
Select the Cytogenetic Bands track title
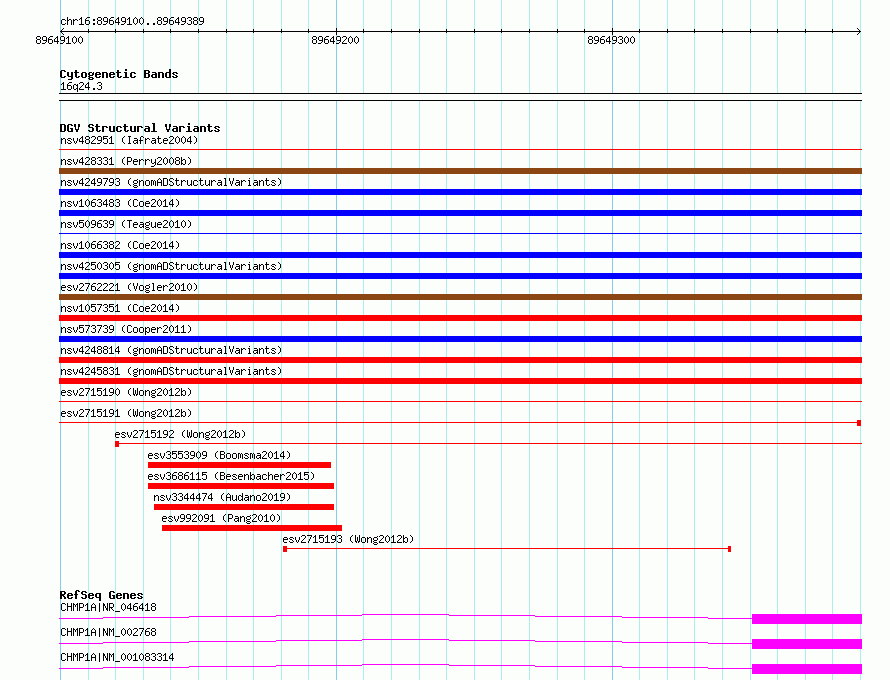point(119,74)
